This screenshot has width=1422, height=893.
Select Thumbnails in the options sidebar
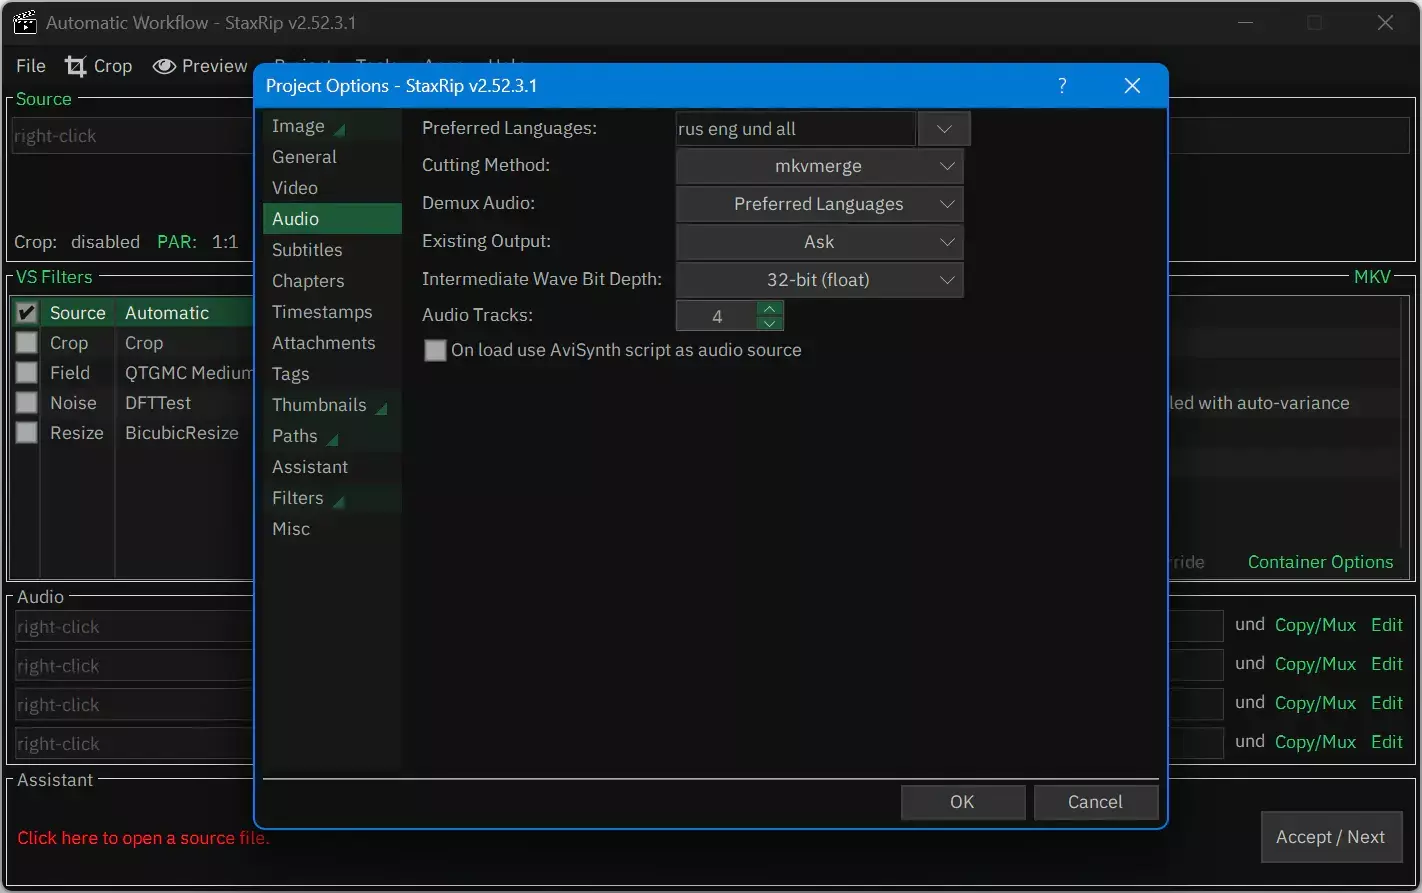(x=319, y=405)
